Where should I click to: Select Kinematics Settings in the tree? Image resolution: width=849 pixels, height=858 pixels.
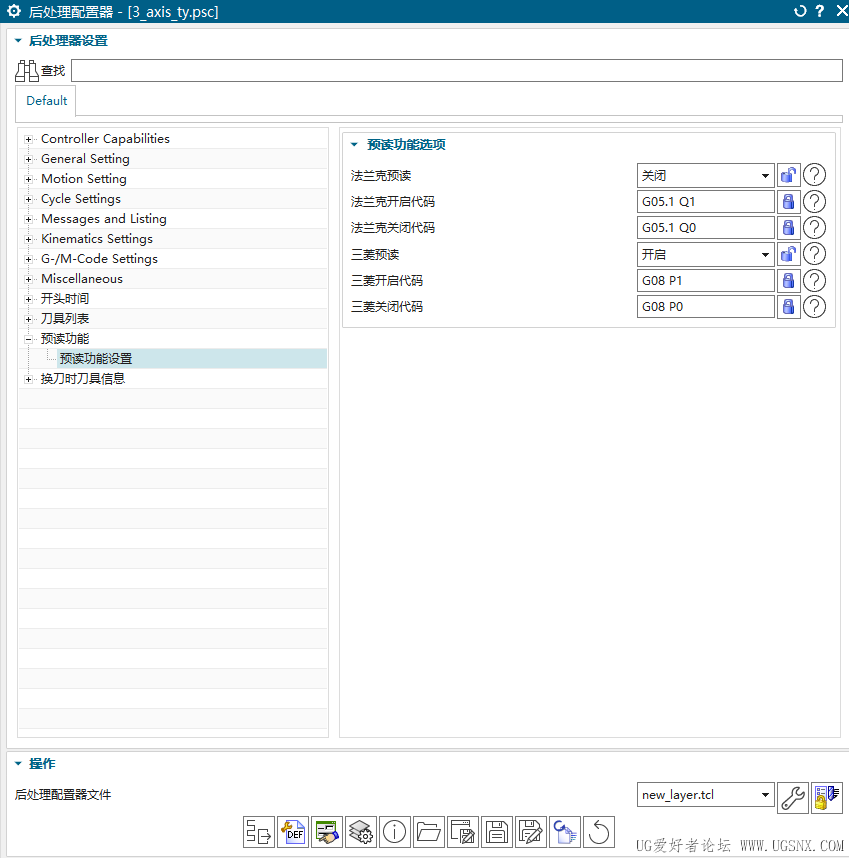(x=97, y=239)
